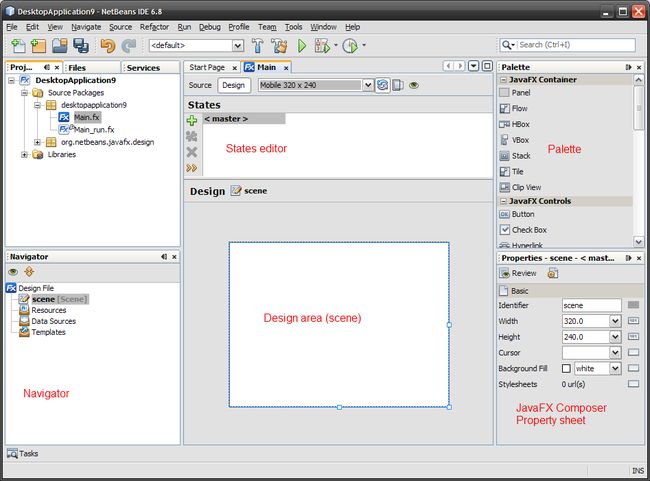Open the Cursor dropdown
This screenshot has width=650, height=481.
[615, 352]
